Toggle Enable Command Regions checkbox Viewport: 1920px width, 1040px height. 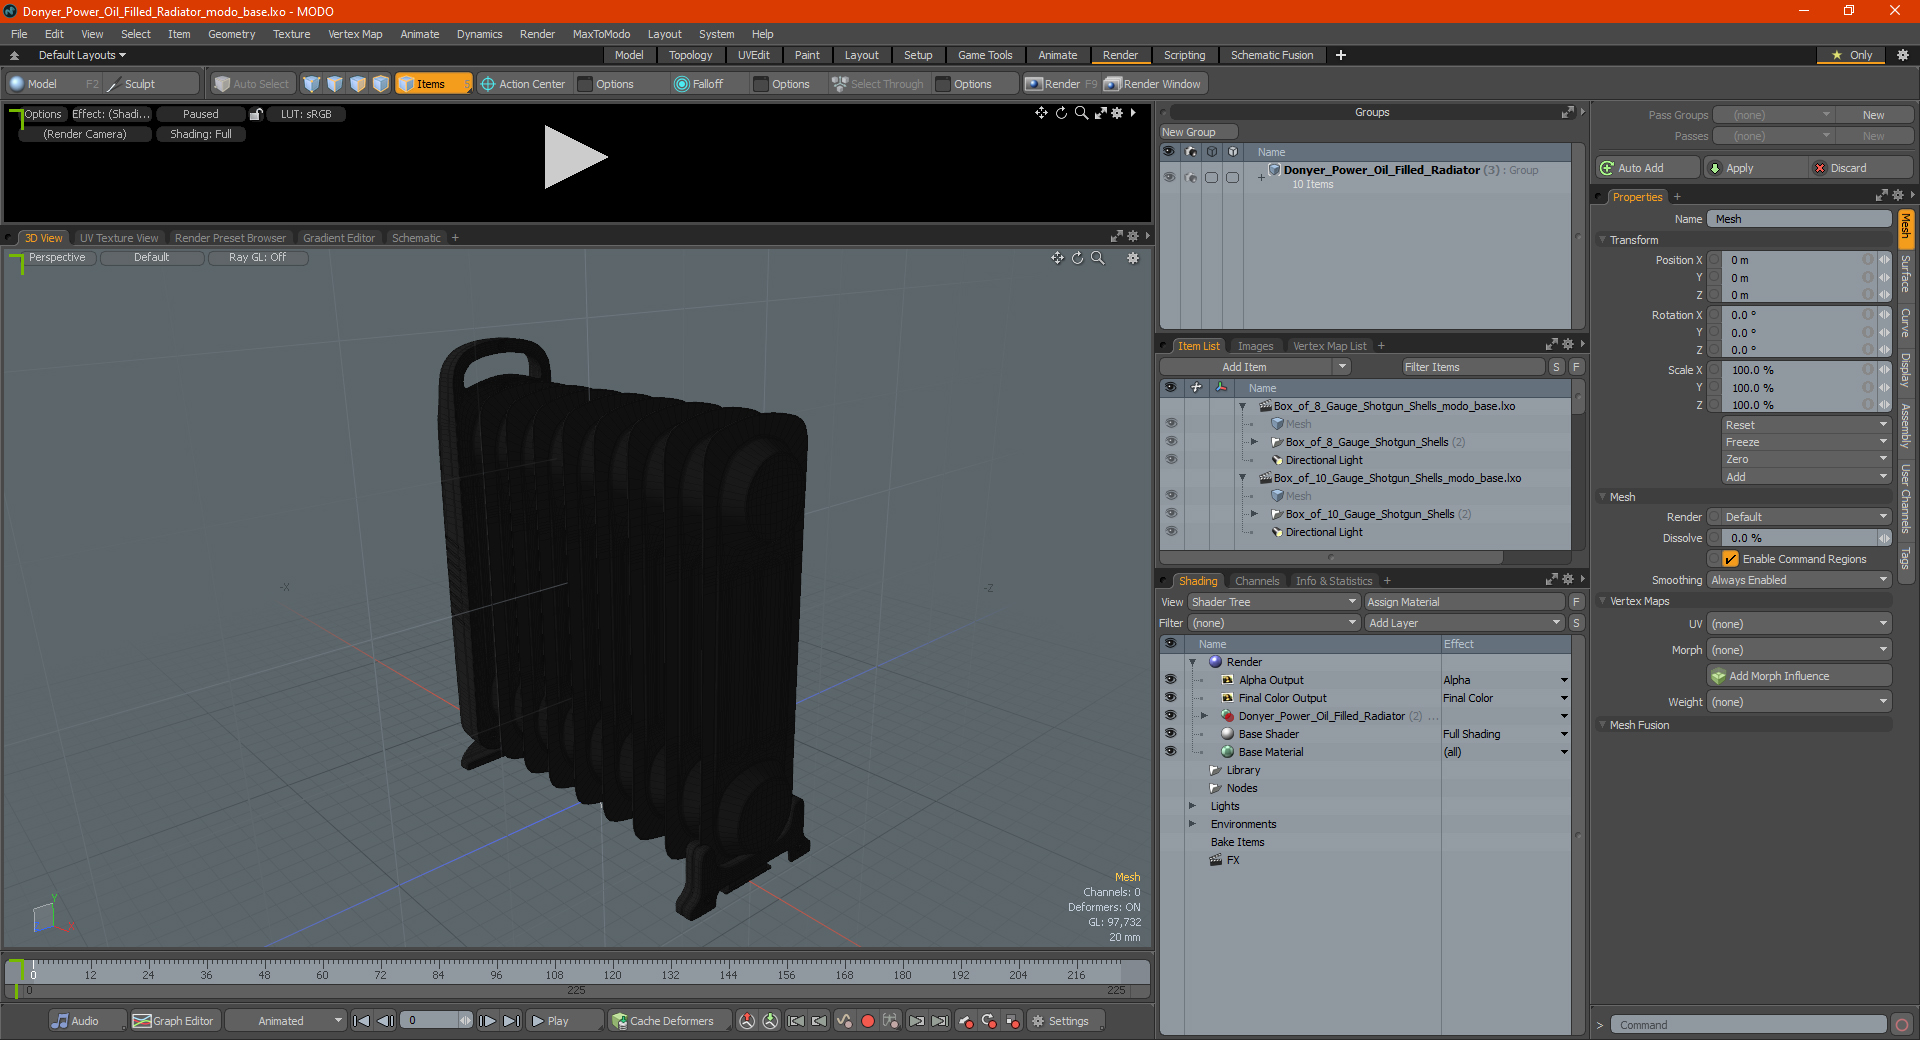[x=1730, y=559]
